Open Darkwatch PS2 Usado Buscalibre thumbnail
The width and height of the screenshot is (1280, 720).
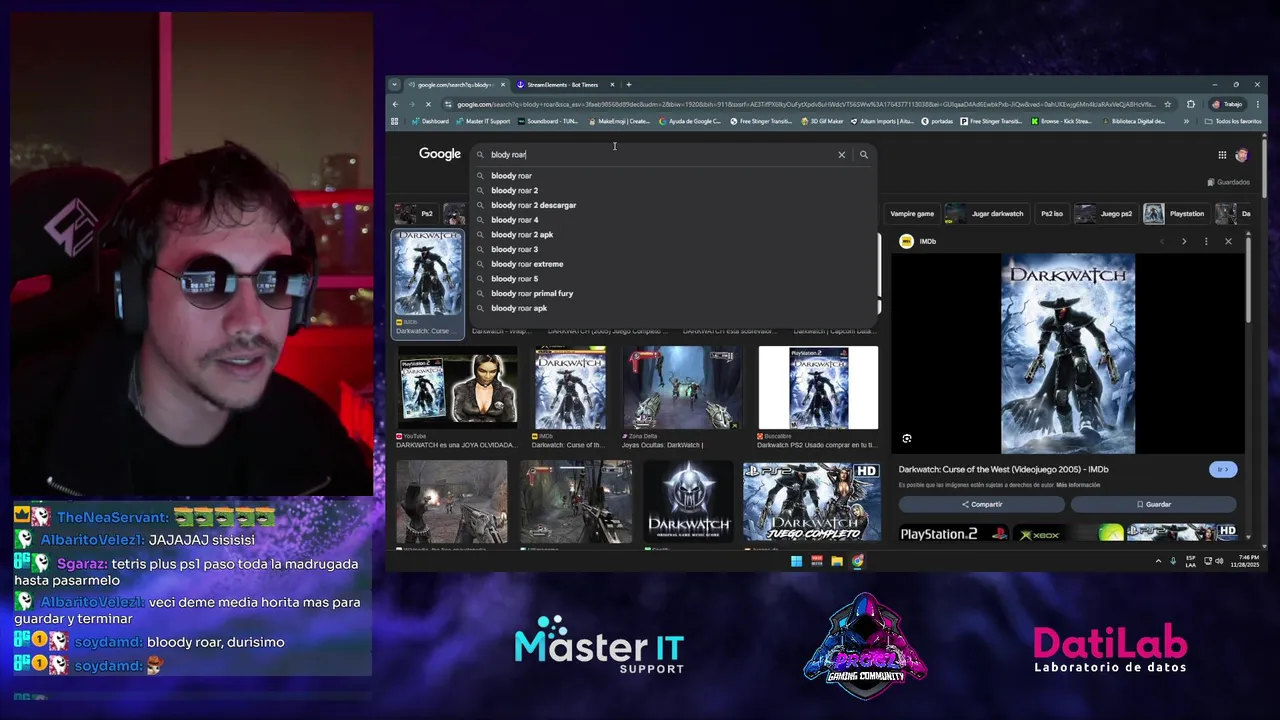[x=818, y=388]
